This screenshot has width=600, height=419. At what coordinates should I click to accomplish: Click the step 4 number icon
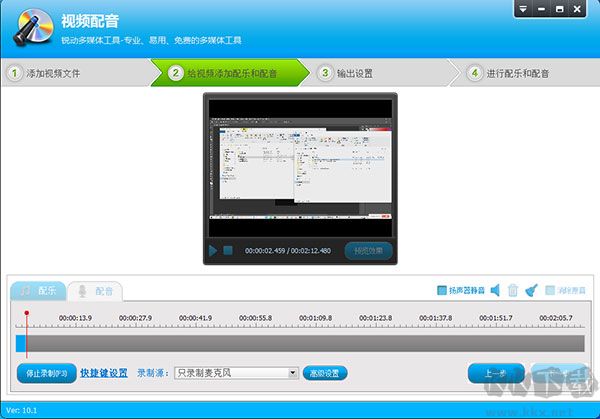473,73
